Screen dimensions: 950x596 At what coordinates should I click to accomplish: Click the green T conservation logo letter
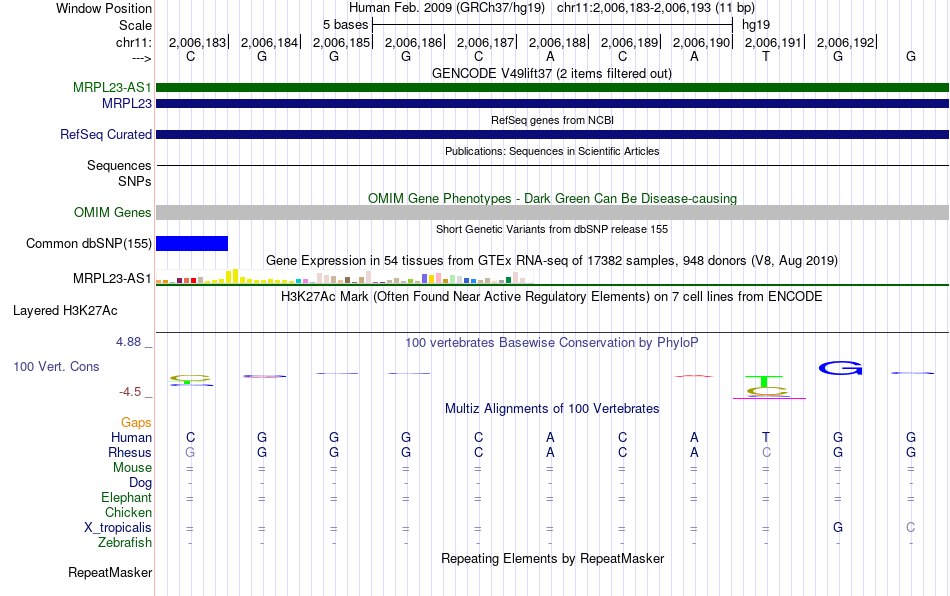(x=765, y=382)
